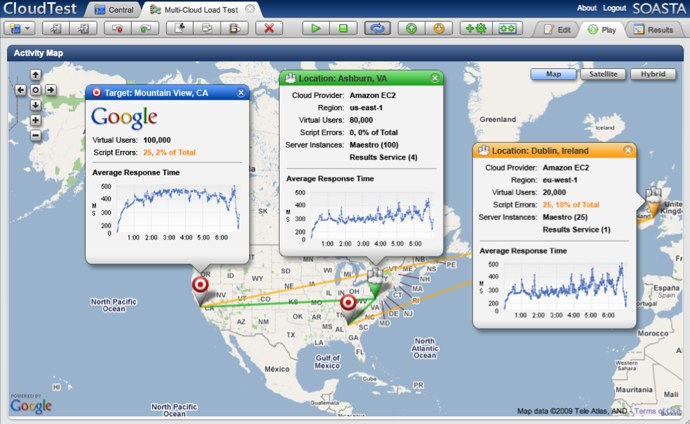
Task: Close the Mountain View target popup
Action: coord(241,93)
